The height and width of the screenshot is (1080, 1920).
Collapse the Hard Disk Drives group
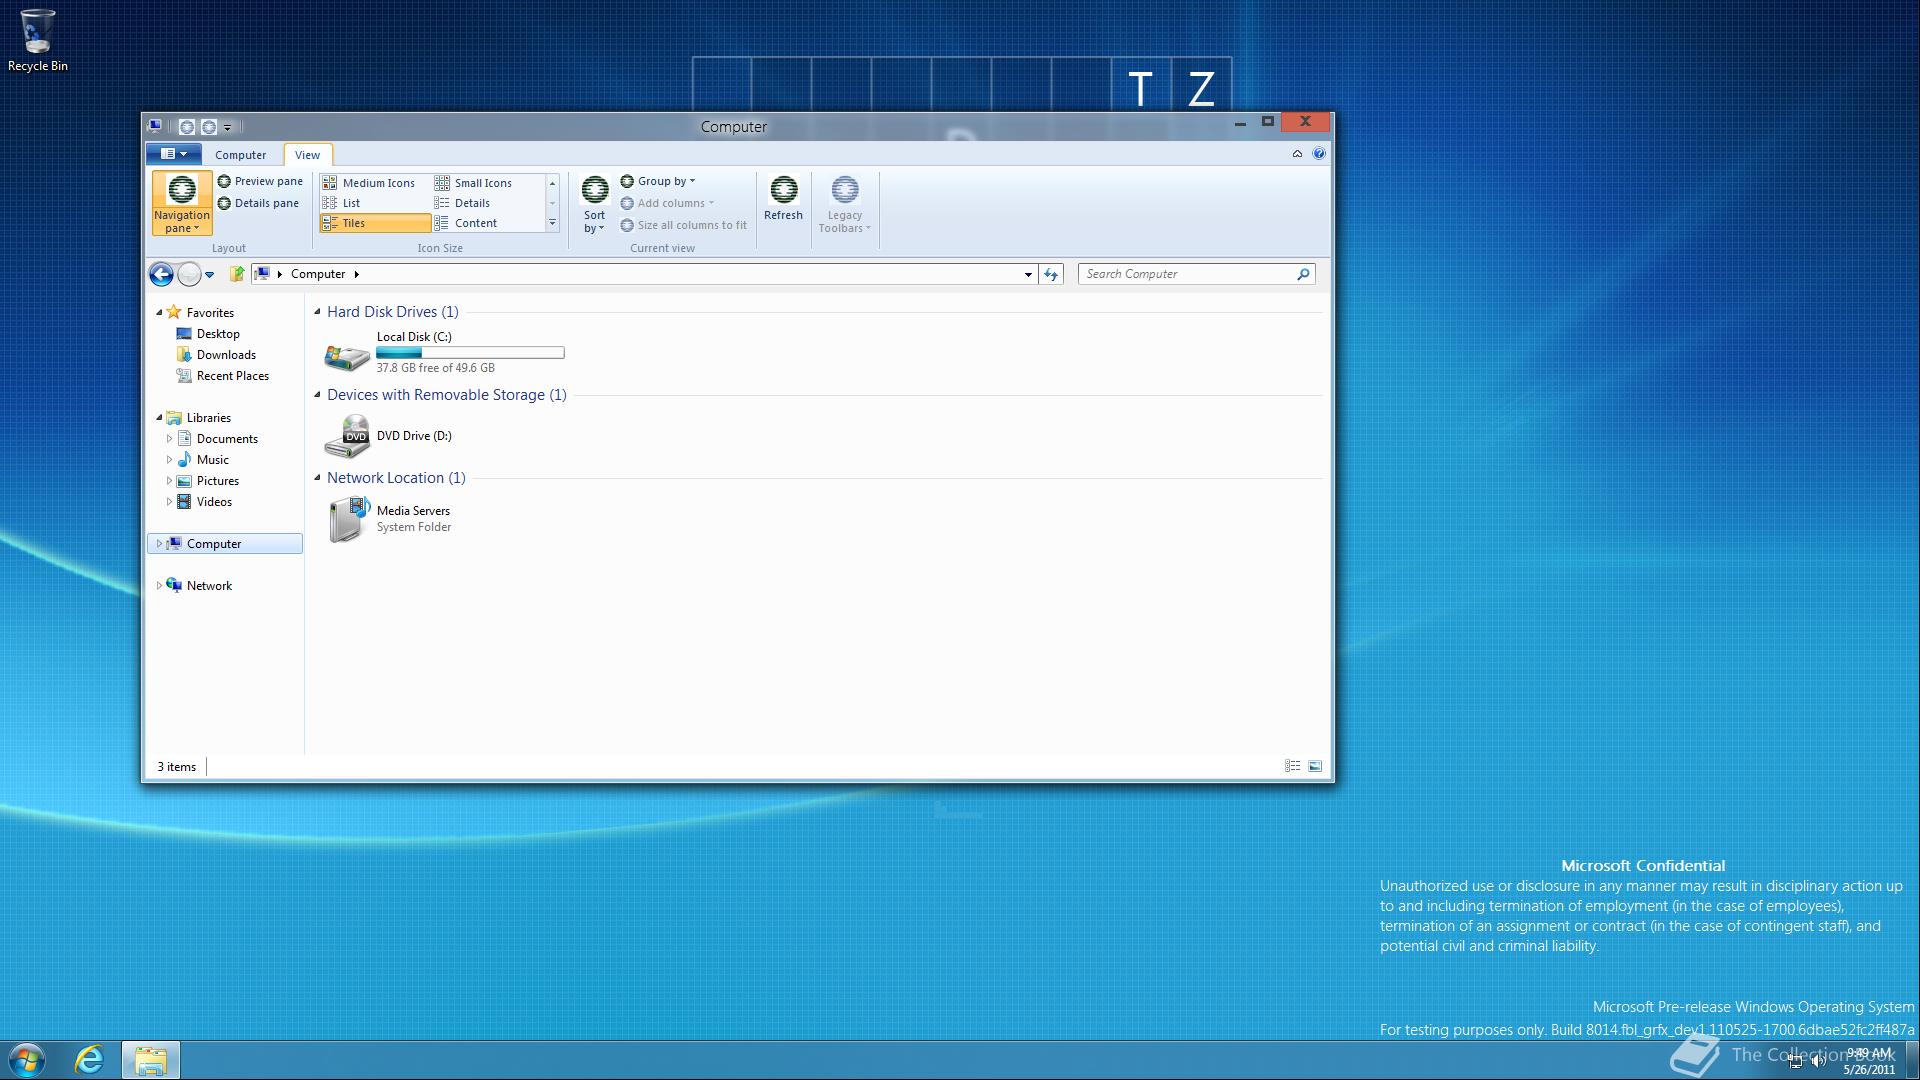[x=318, y=312]
